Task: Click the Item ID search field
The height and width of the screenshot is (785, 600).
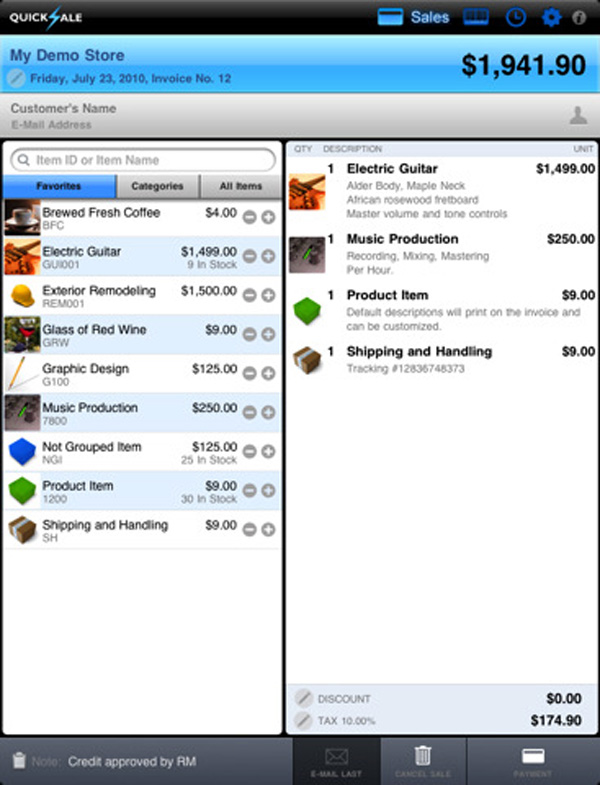Action: (x=143, y=160)
